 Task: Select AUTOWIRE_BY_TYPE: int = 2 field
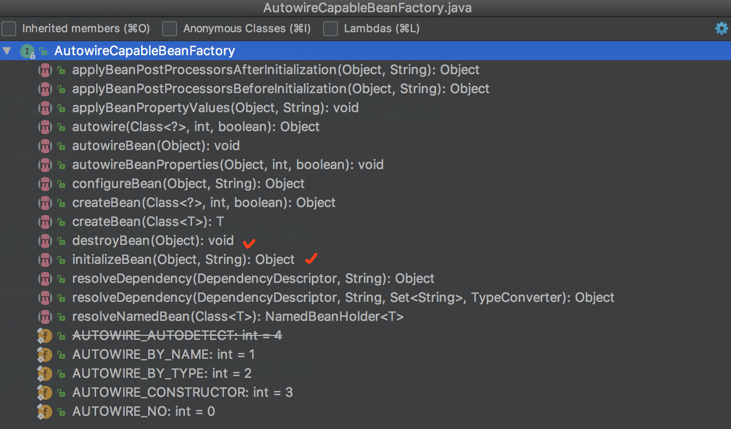coord(161,374)
